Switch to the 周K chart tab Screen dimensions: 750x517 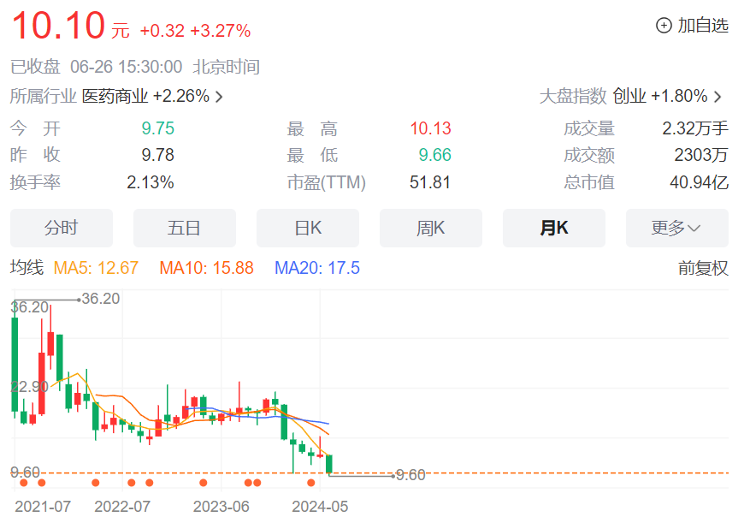[430, 228]
